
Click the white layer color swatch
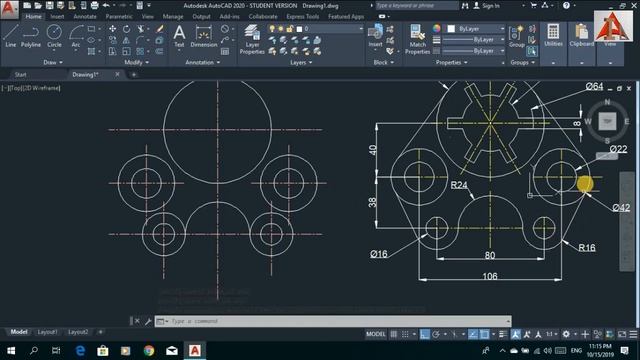click(x=299, y=29)
